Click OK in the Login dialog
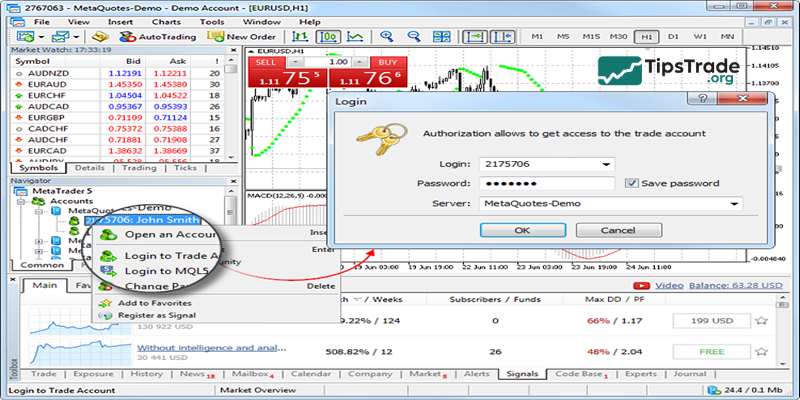Viewport: 800px width, 400px height. click(522, 230)
